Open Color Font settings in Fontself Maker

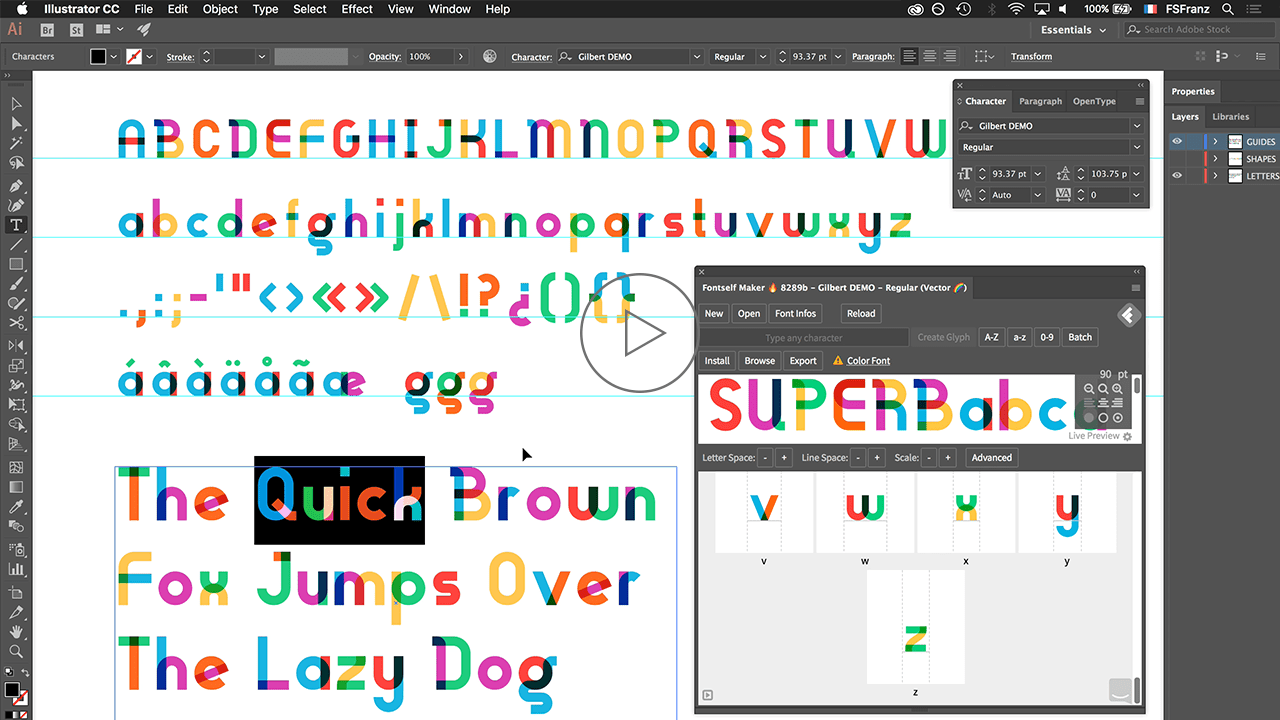868,360
